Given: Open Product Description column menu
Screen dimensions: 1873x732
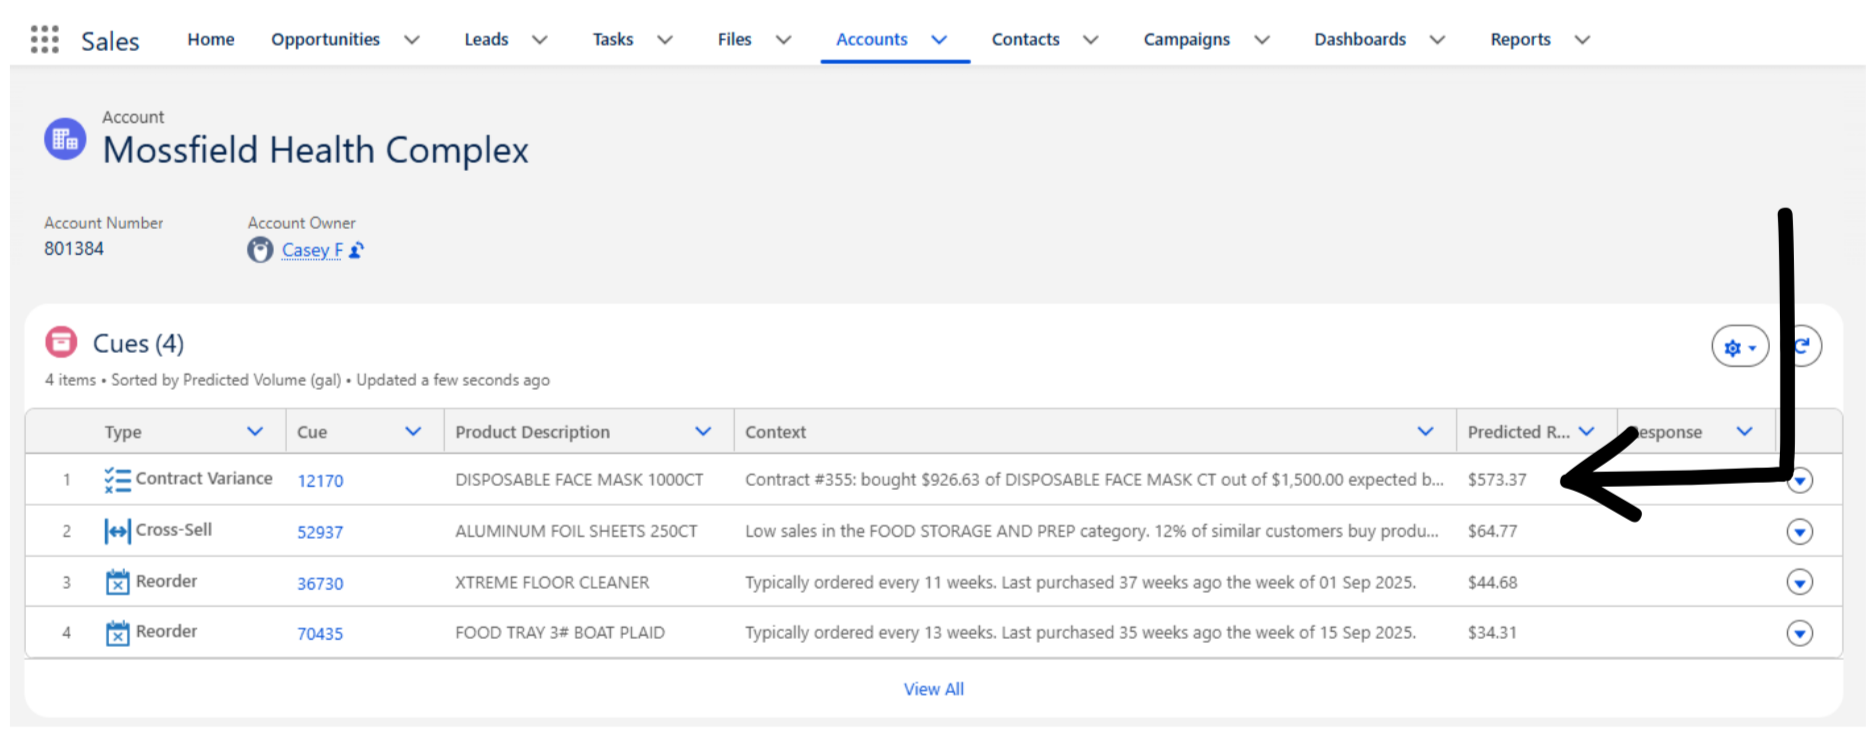Looking at the screenshot, I should [x=703, y=431].
